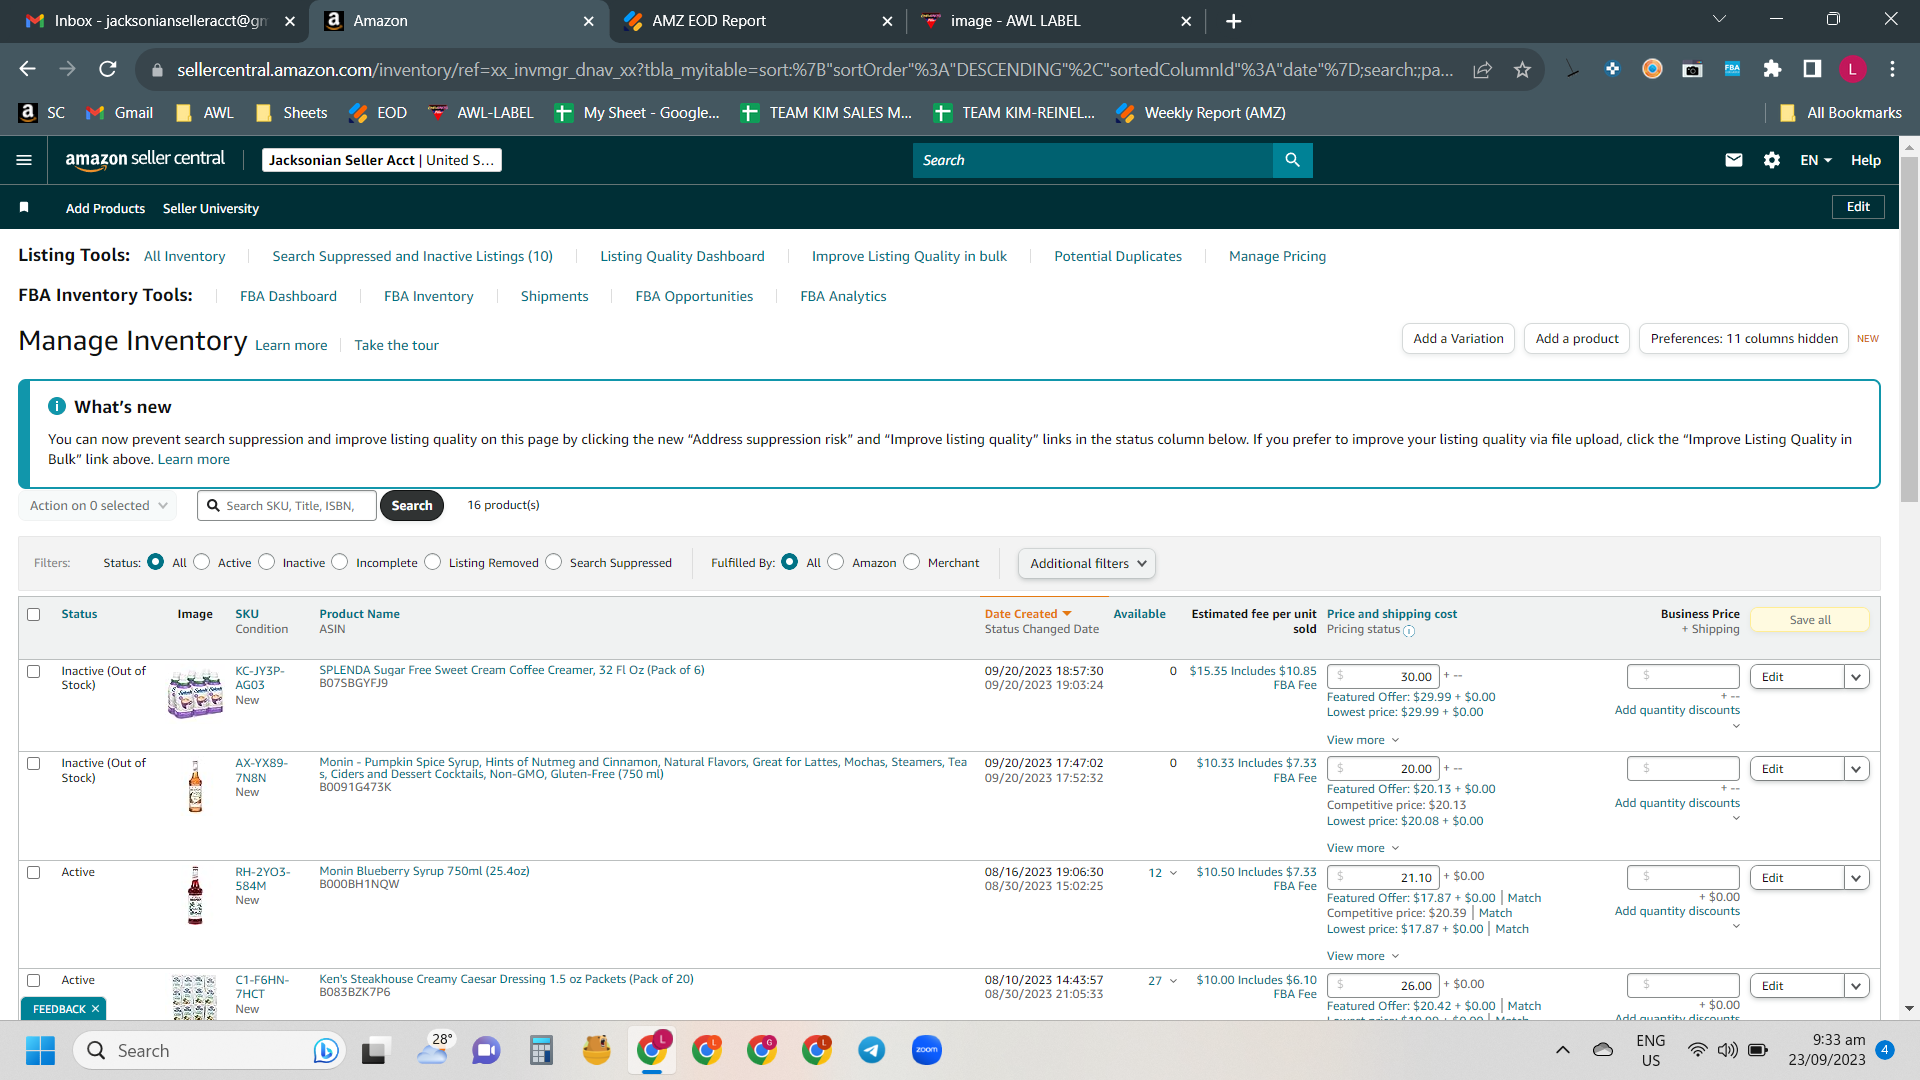The width and height of the screenshot is (1920, 1080).
Task: Open the Seller Central hamburger menu
Action: tap(24, 160)
